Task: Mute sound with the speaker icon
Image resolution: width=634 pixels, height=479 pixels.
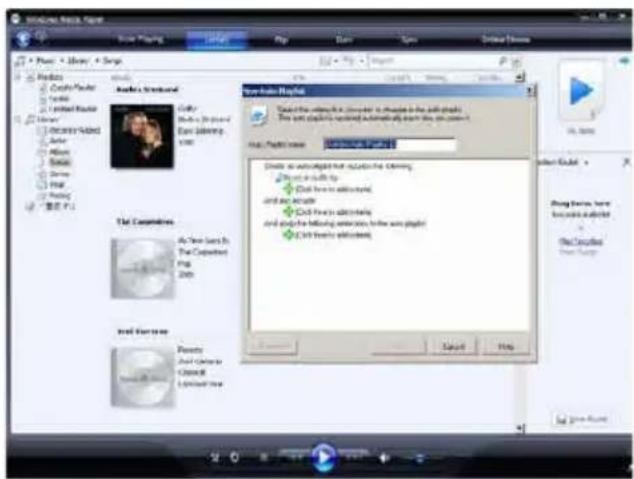Action: [385, 458]
